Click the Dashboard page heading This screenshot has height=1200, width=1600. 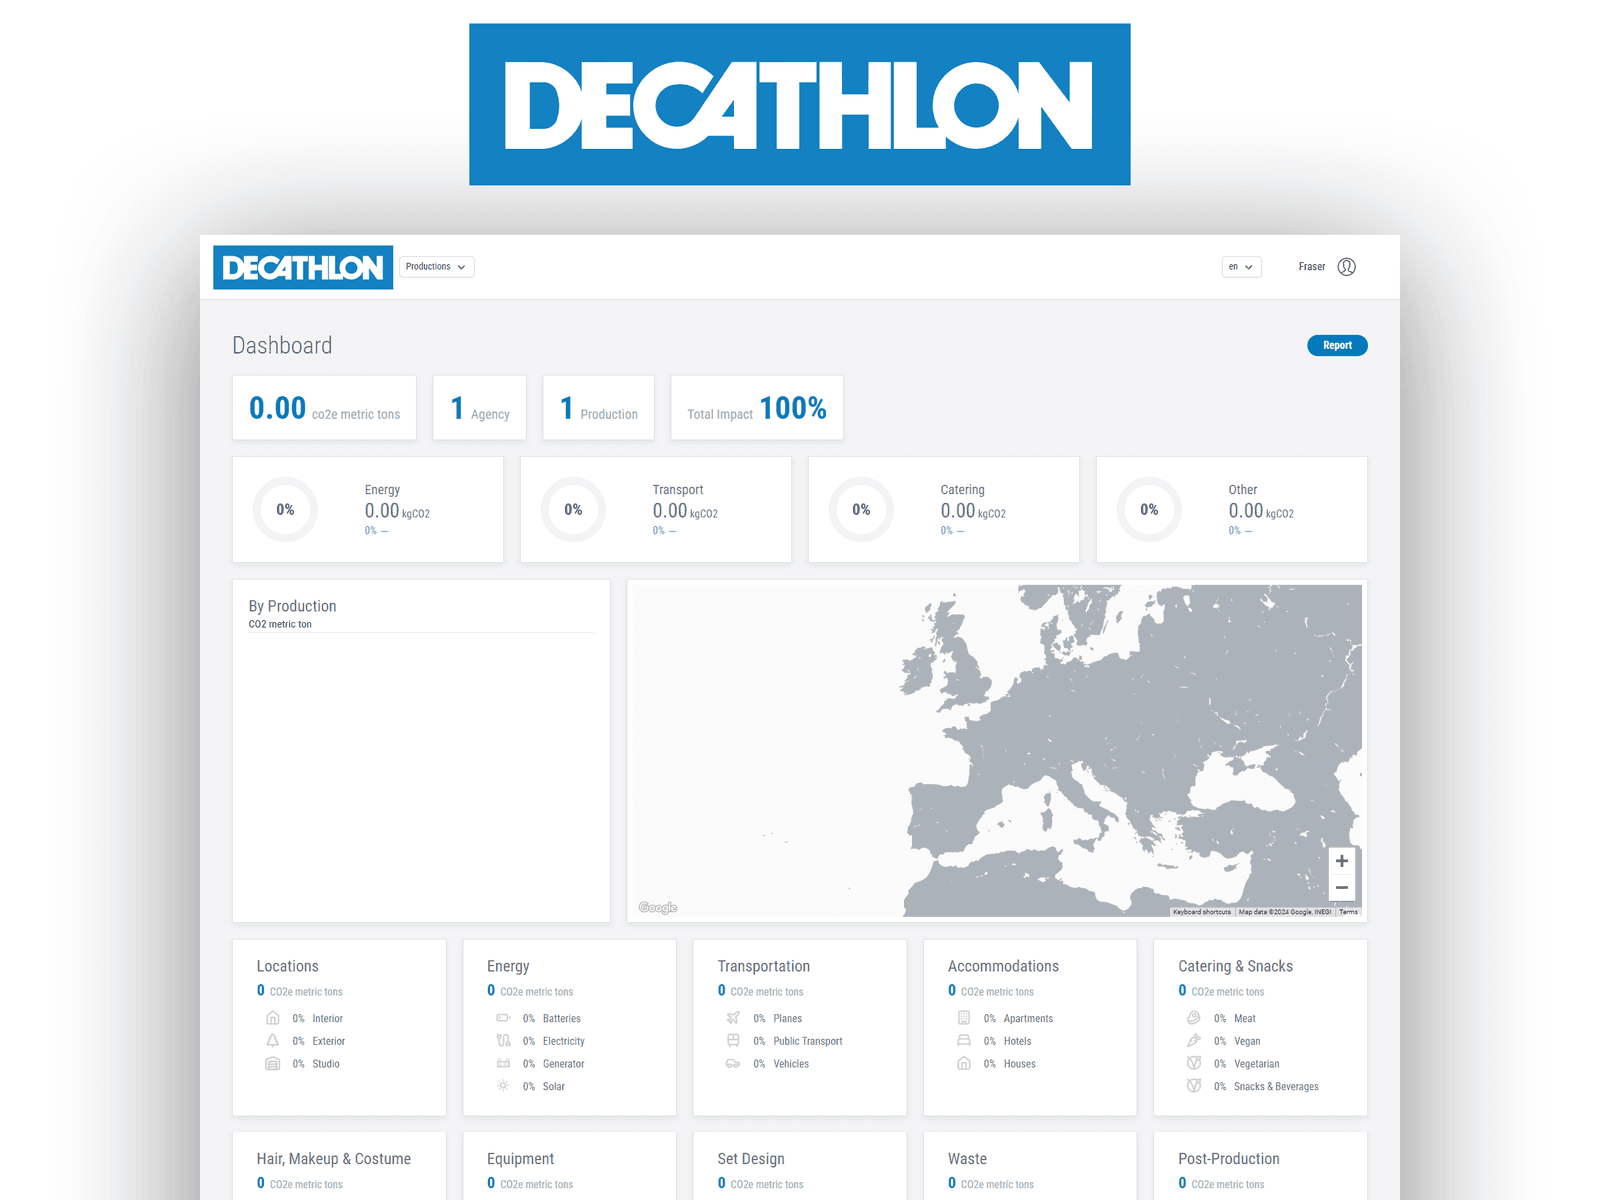click(x=282, y=346)
